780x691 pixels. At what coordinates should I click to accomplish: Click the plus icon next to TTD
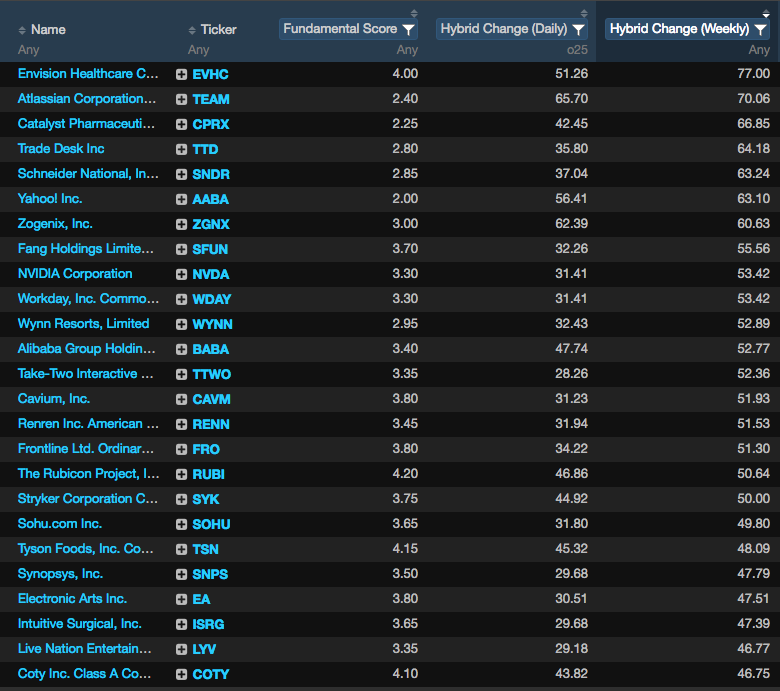[182, 149]
